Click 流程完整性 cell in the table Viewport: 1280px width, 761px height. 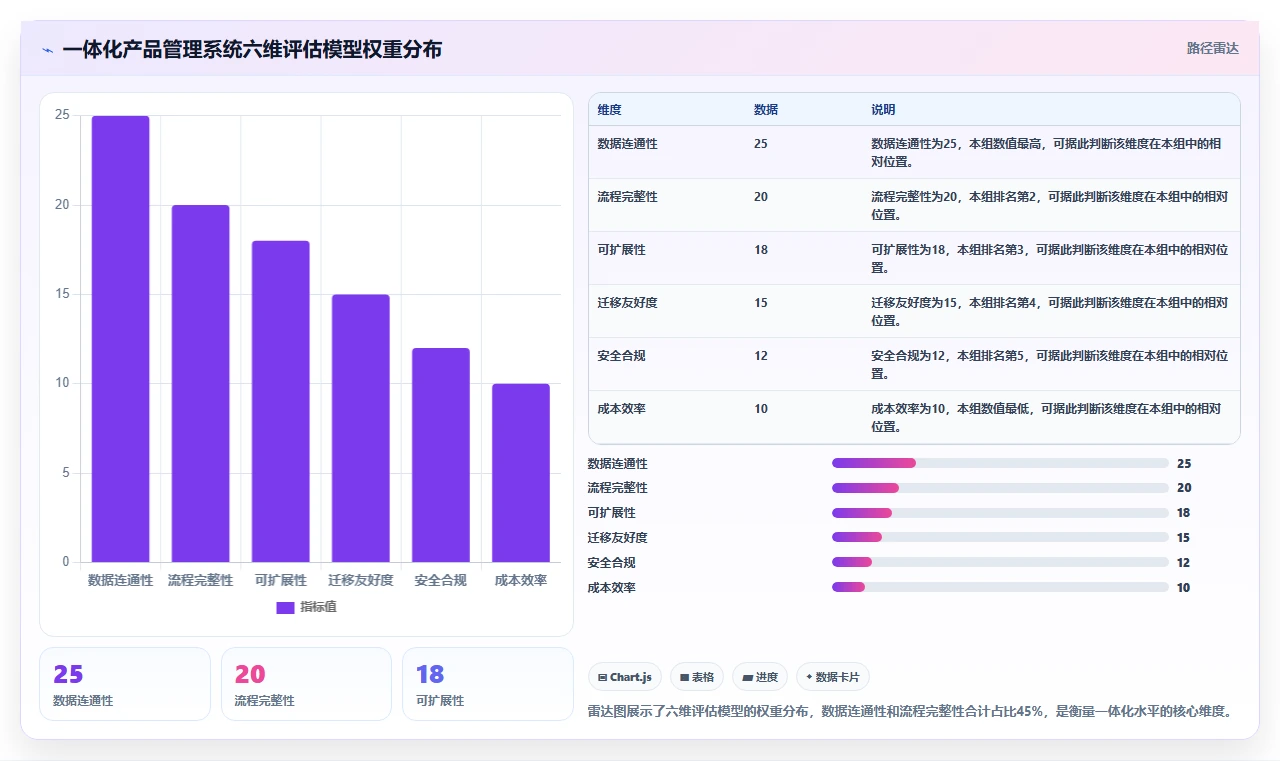(627, 196)
